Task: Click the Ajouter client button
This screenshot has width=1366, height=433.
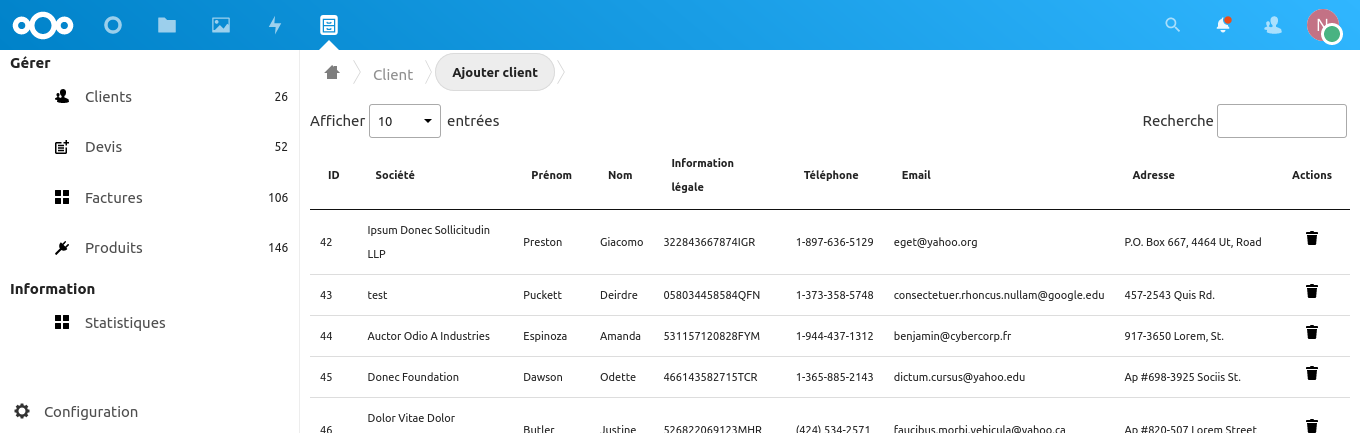Action: (x=494, y=72)
